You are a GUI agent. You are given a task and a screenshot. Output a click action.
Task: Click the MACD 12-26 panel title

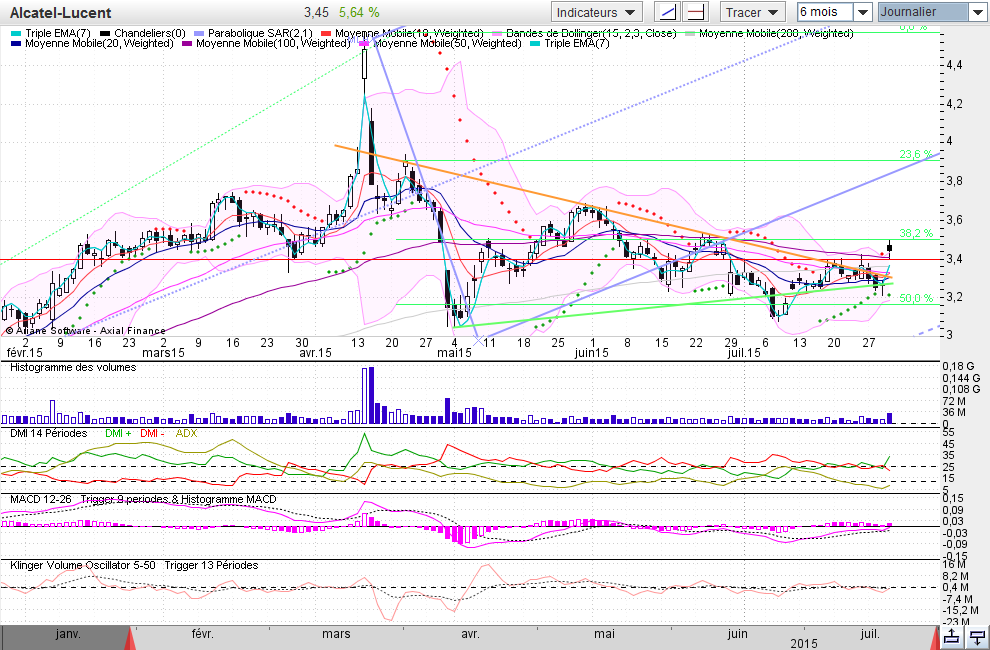[x=42, y=499]
